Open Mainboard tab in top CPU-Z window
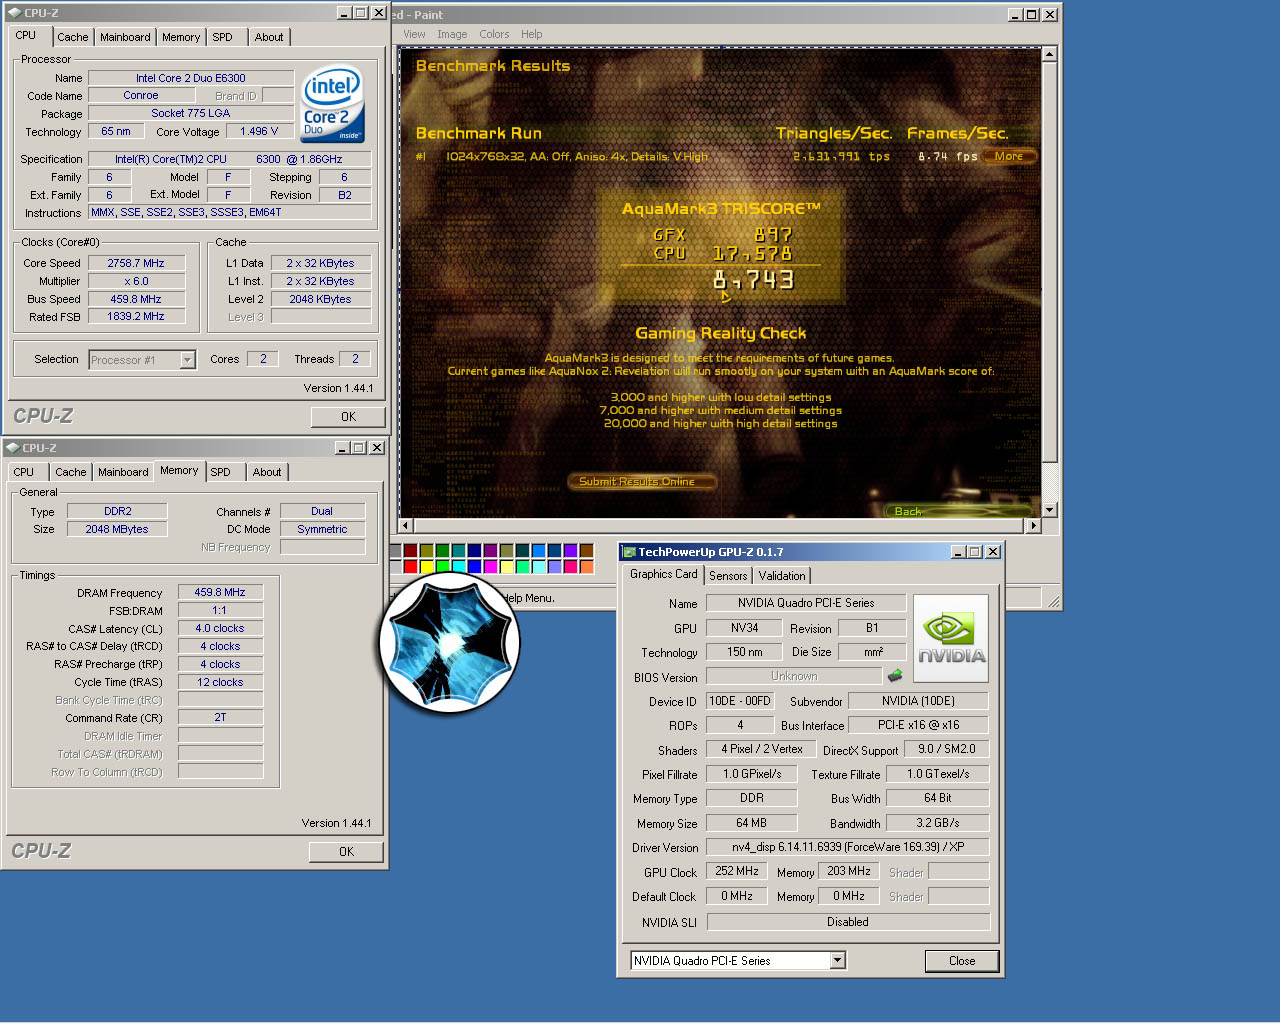Screen dimensions: 1280x1024 pos(125,37)
